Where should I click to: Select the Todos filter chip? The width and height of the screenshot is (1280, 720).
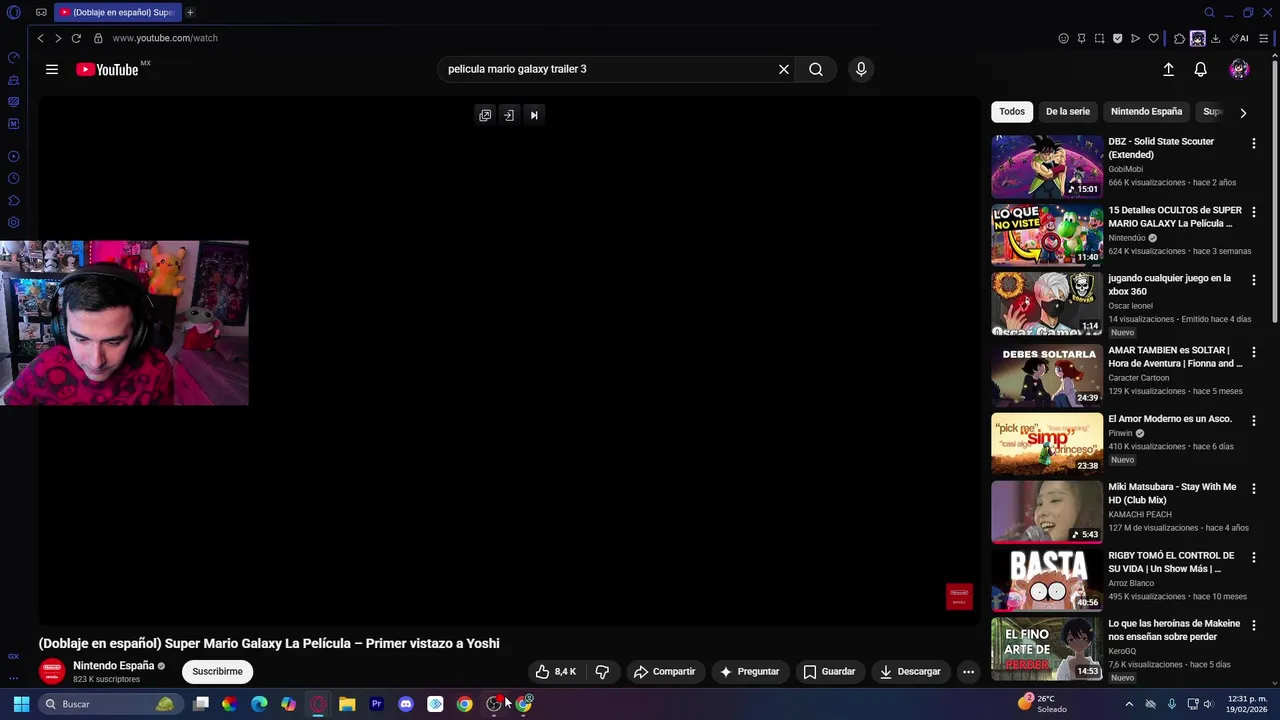1012,112
